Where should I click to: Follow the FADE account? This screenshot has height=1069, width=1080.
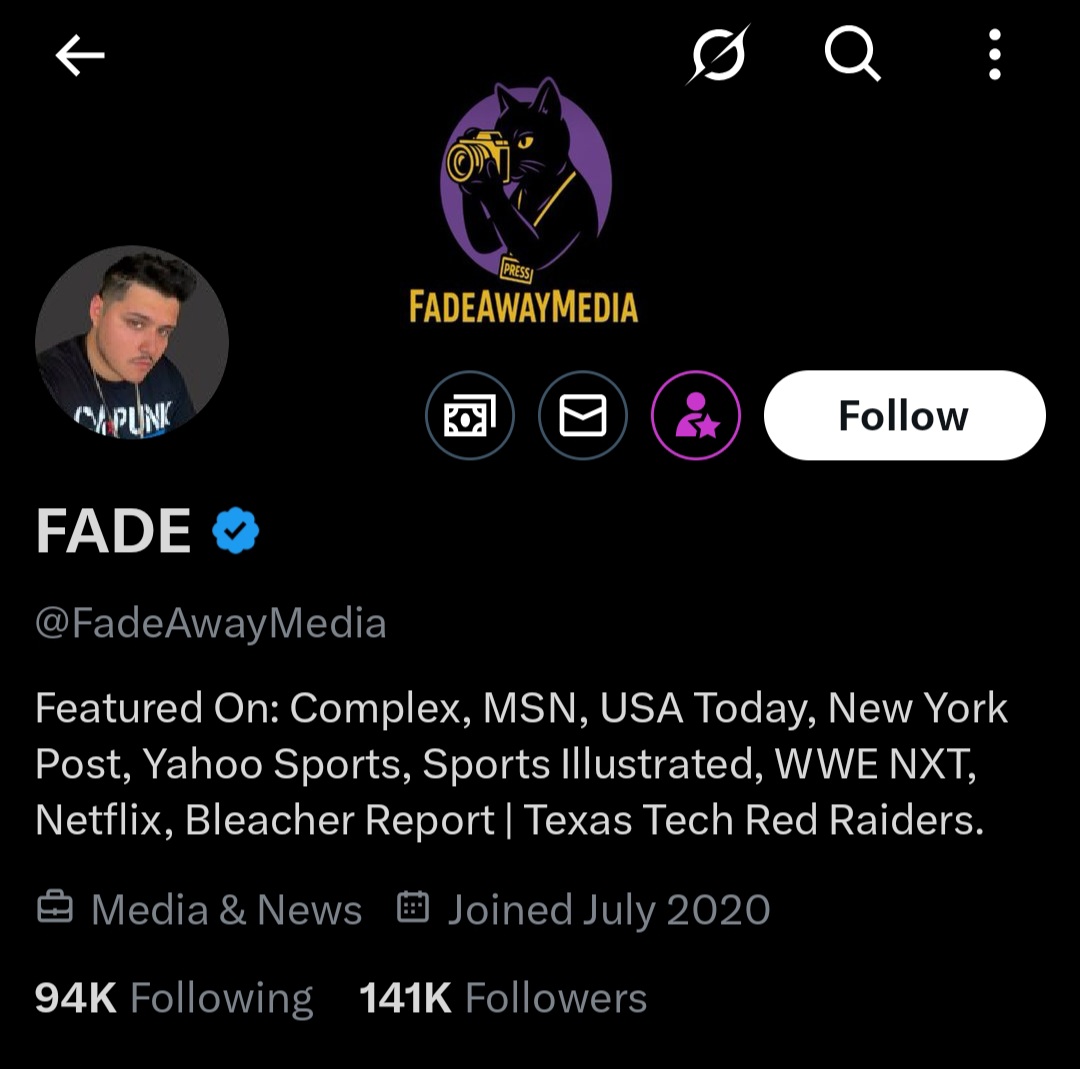click(904, 416)
